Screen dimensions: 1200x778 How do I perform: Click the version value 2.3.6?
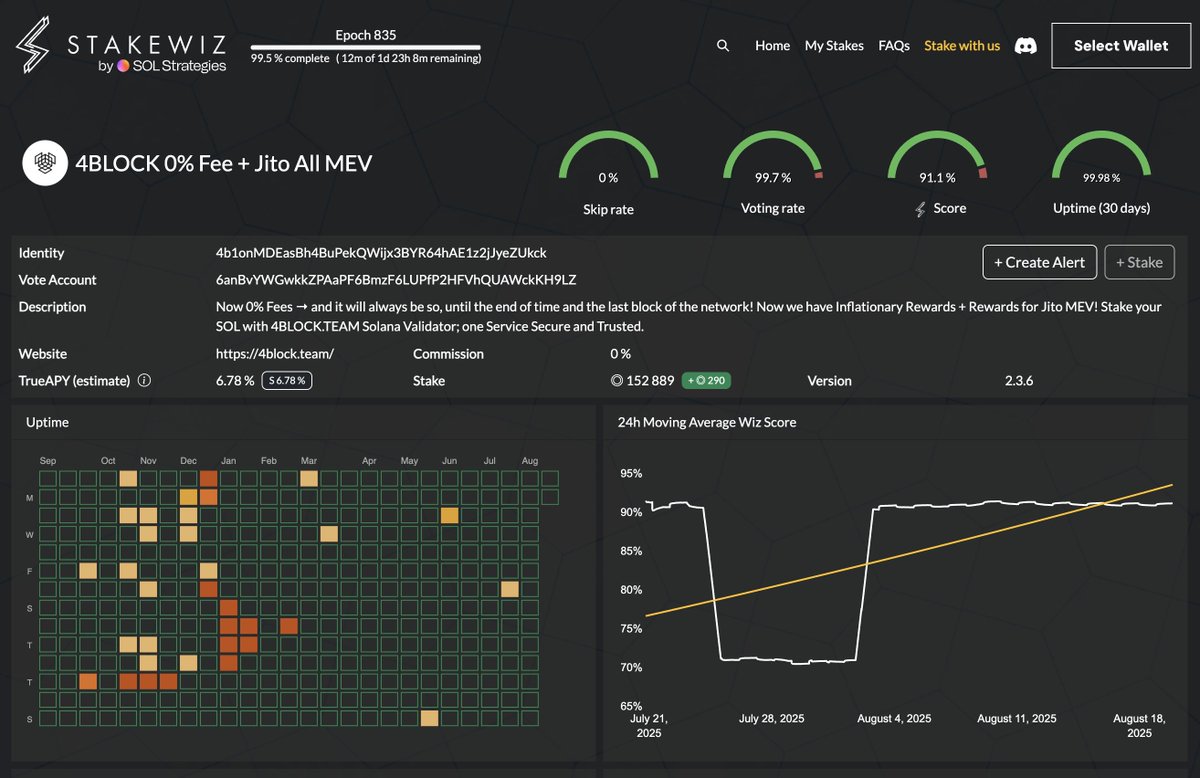[x=1019, y=381]
